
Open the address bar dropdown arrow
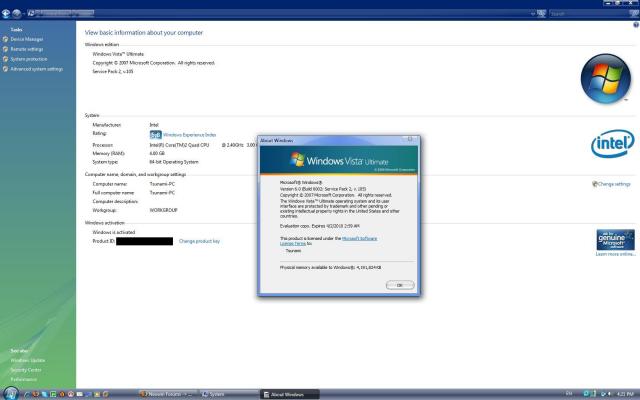click(x=533, y=14)
